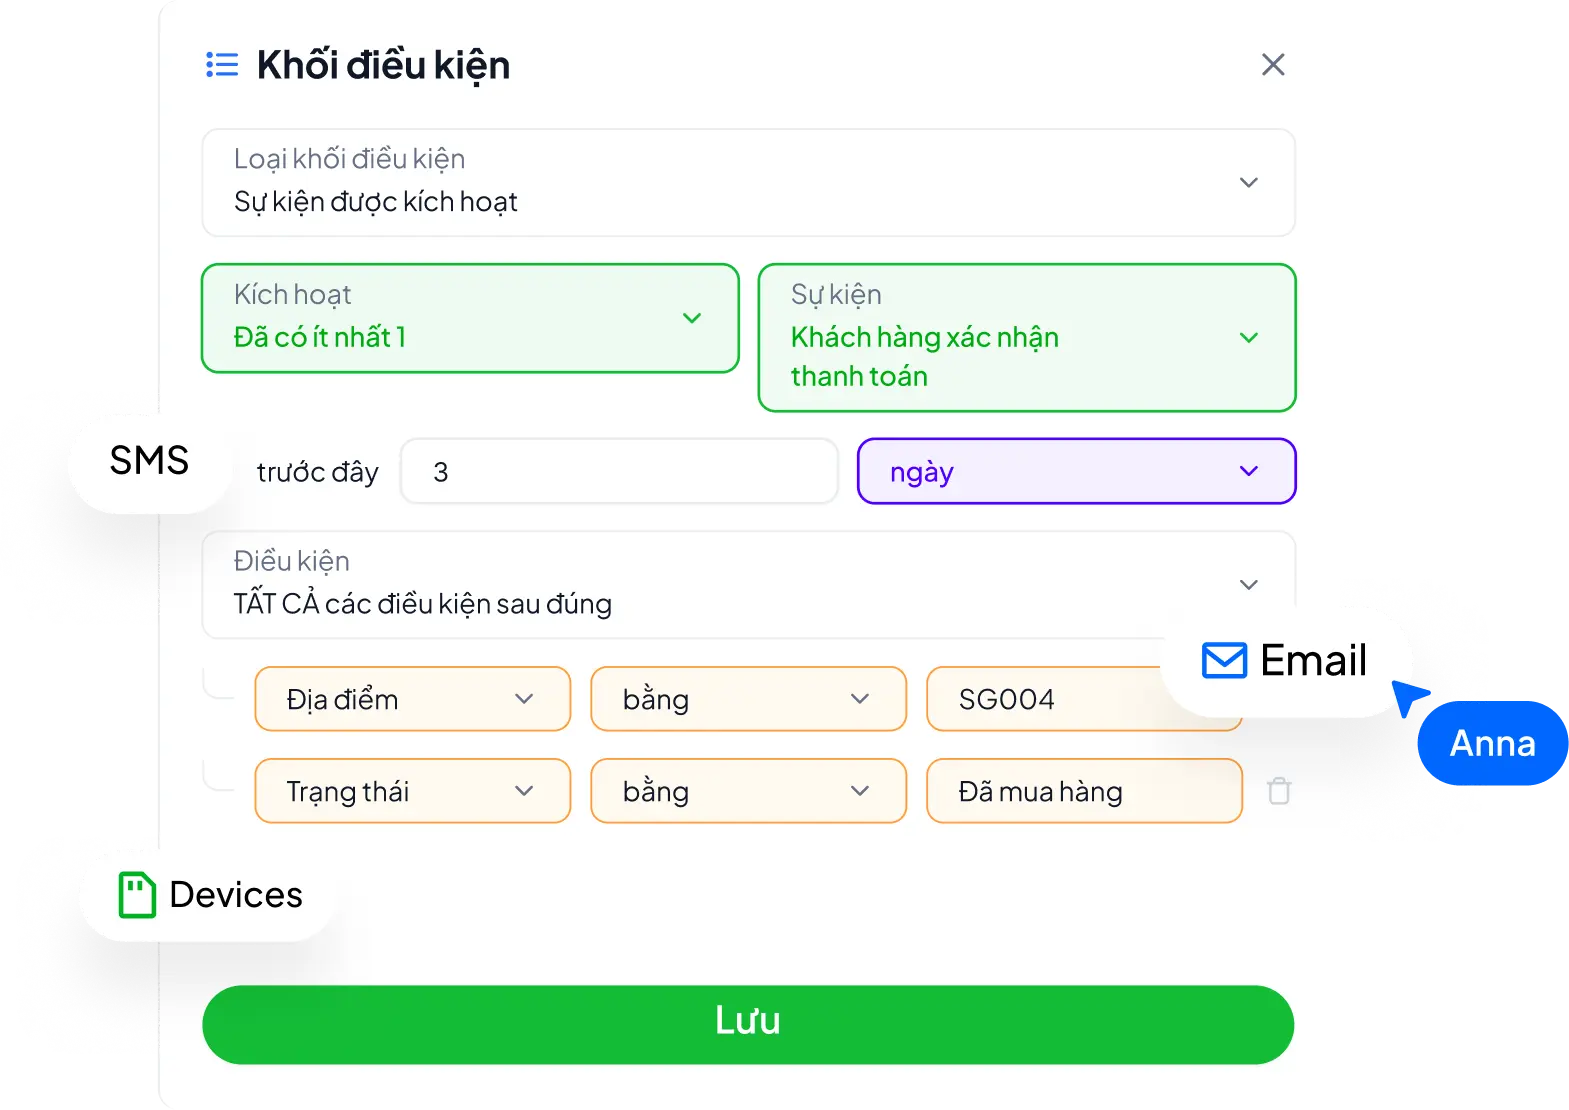The width and height of the screenshot is (1569, 1110).
Task: Click the green Devices card icon
Action: [137, 895]
